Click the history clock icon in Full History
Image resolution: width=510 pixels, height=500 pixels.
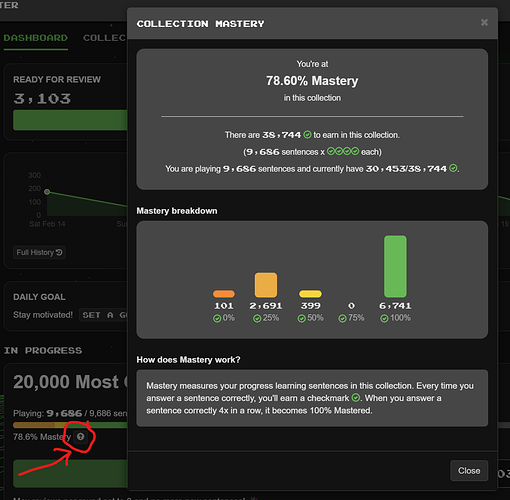(x=59, y=252)
